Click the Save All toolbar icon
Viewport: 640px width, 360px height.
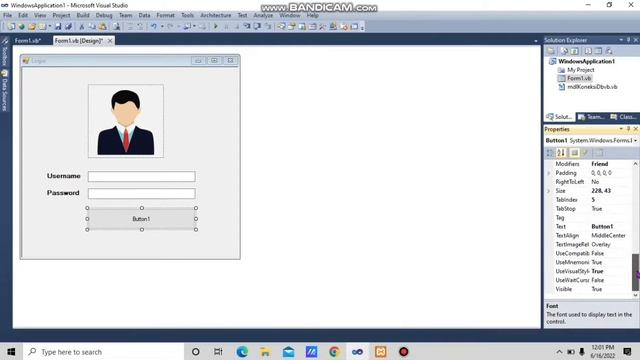click(68, 27)
